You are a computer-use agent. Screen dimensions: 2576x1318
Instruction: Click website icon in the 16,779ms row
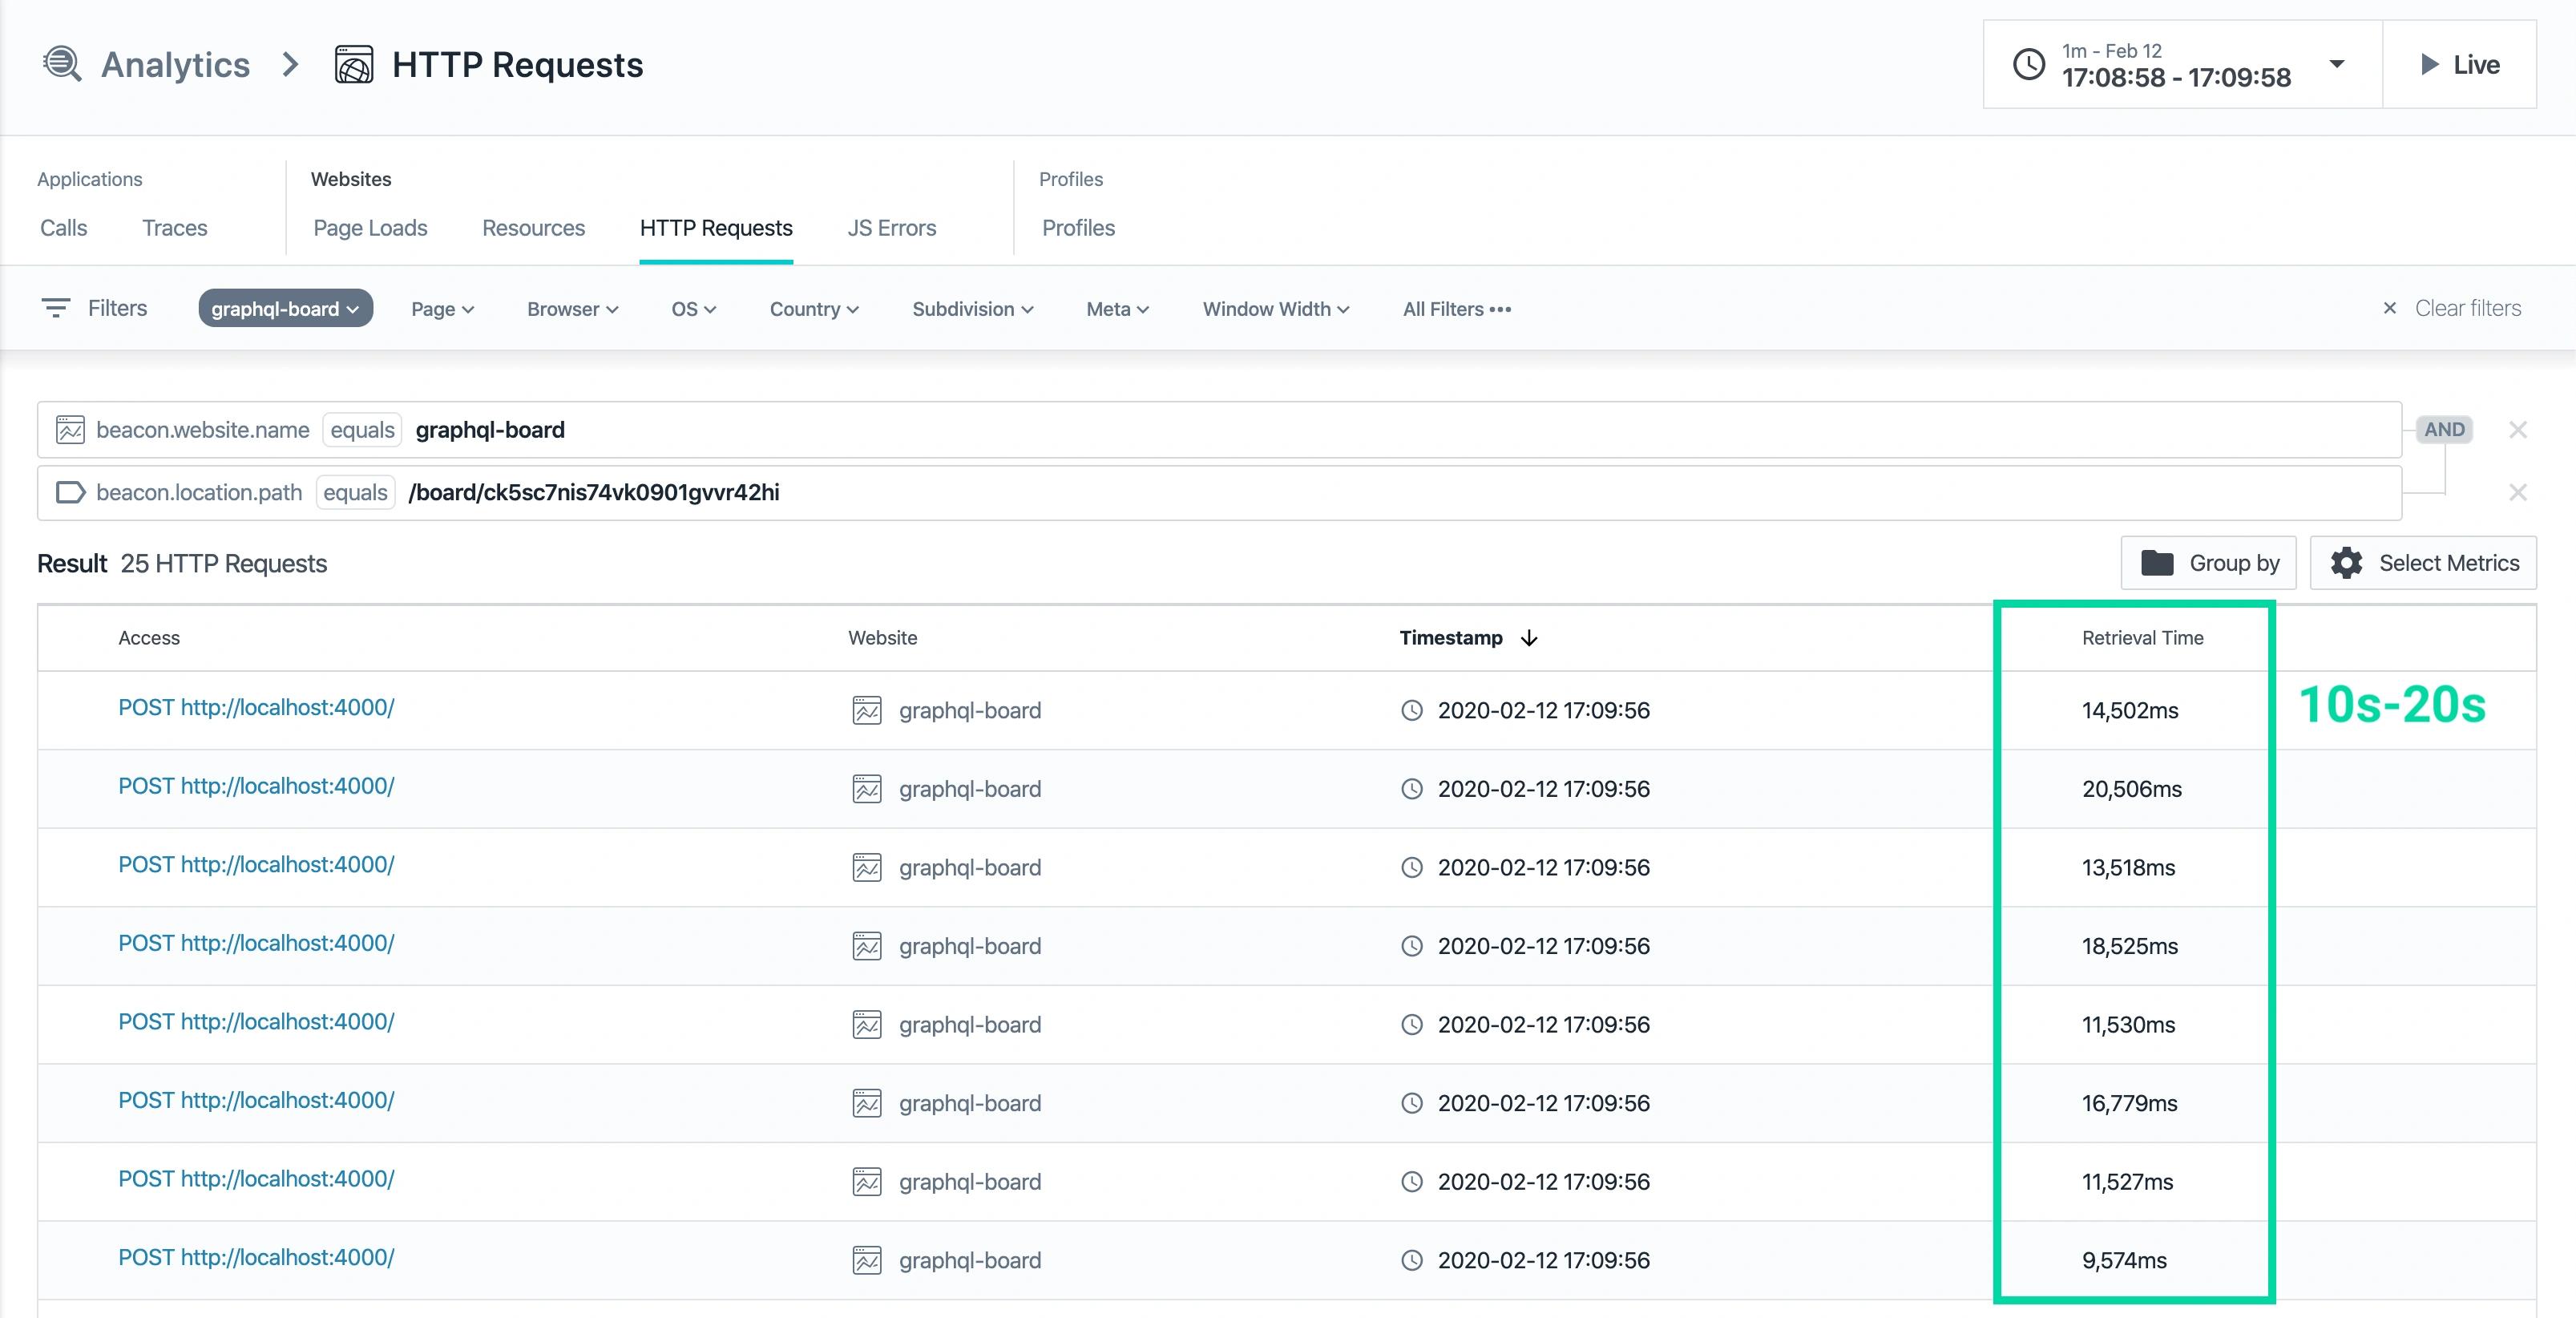867,1104
